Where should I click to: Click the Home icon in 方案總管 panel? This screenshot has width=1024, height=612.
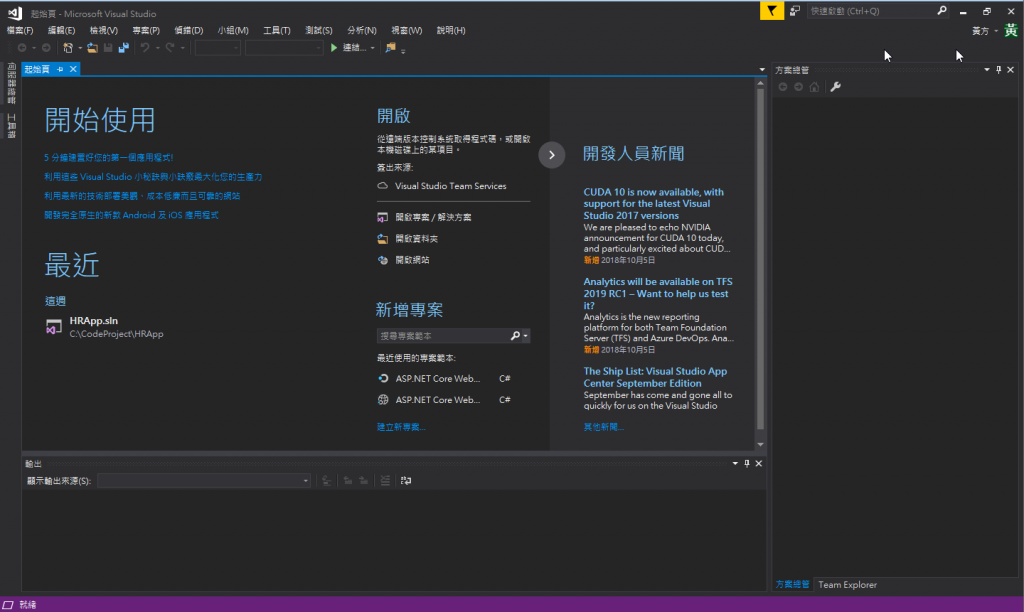pyautogui.click(x=814, y=87)
